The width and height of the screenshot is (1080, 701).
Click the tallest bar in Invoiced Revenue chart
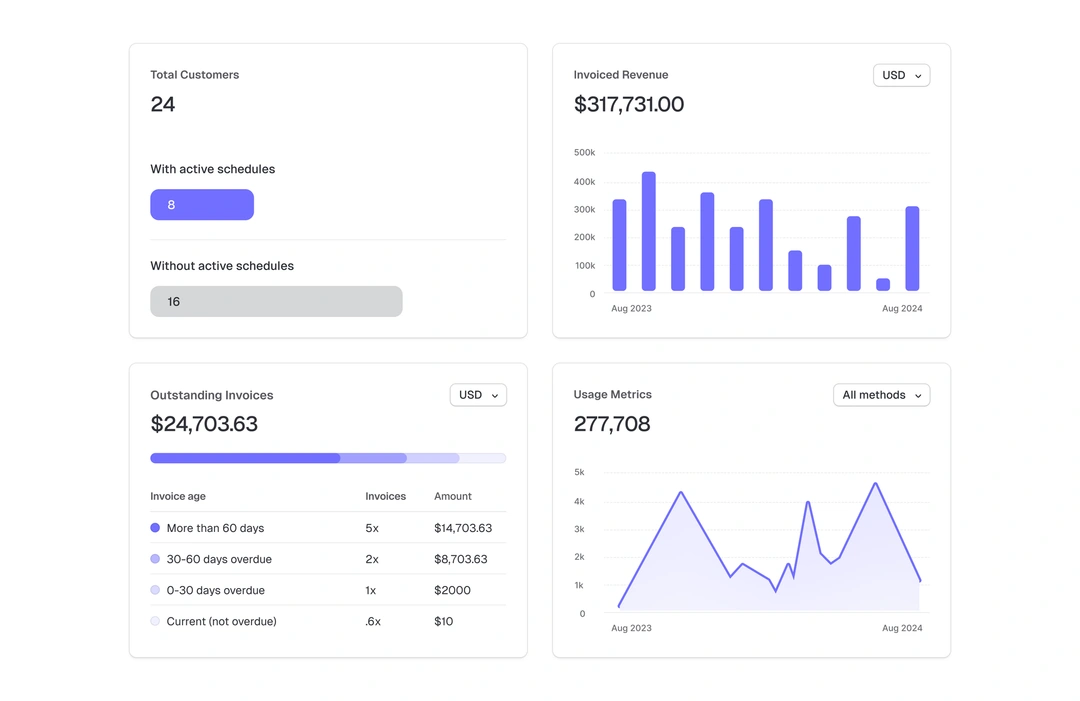tap(648, 231)
